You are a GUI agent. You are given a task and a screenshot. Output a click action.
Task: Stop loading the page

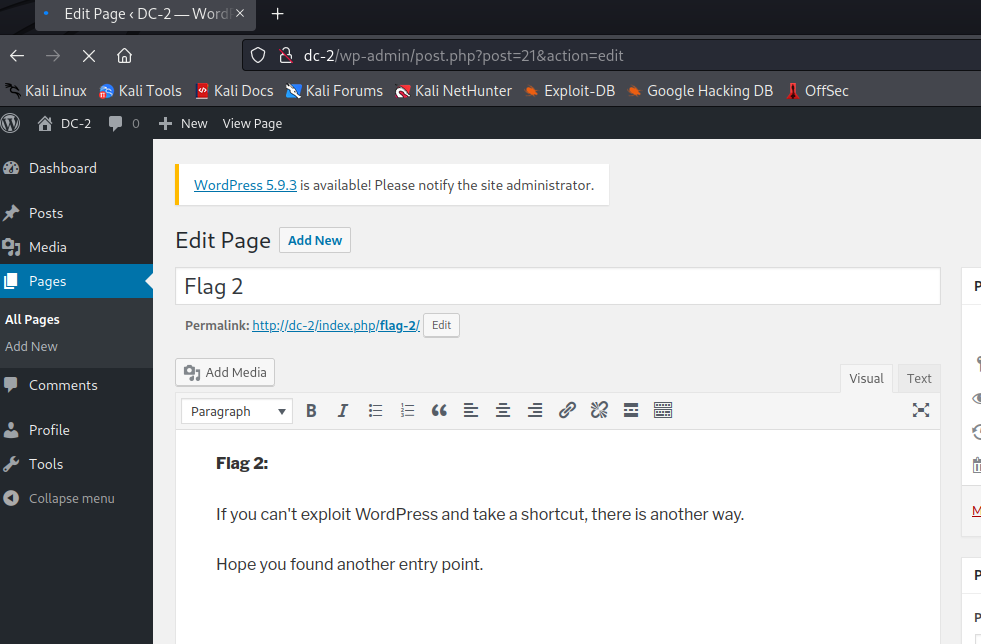[x=89, y=56]
